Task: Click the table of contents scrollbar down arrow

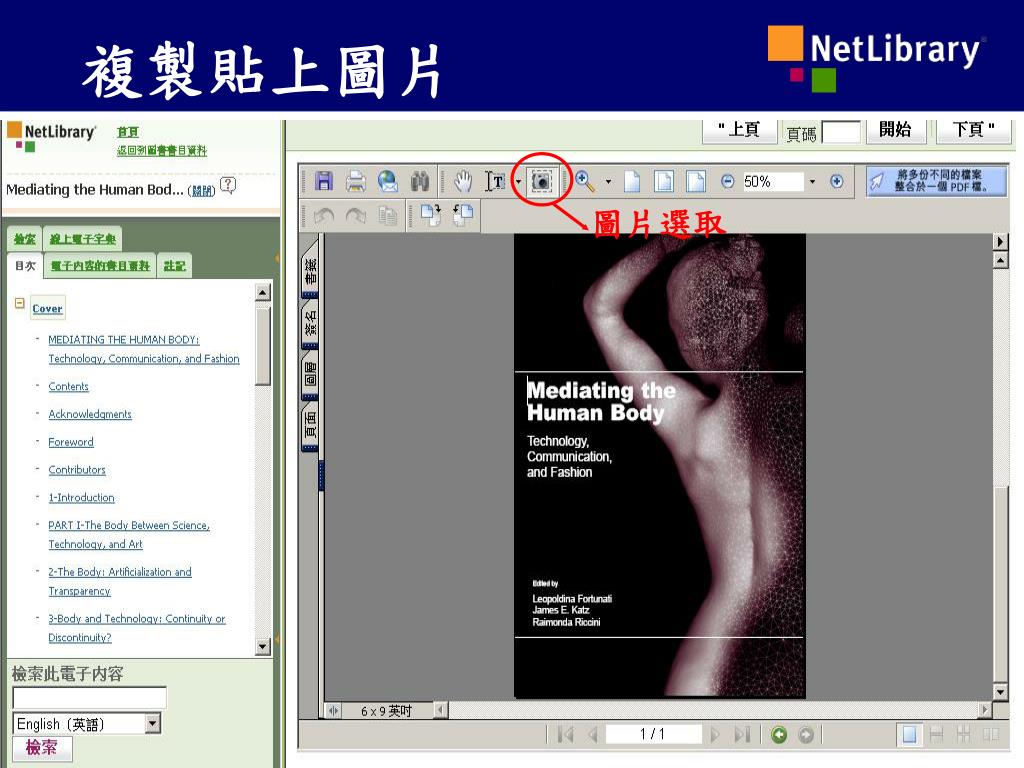Action: [263, 647]
